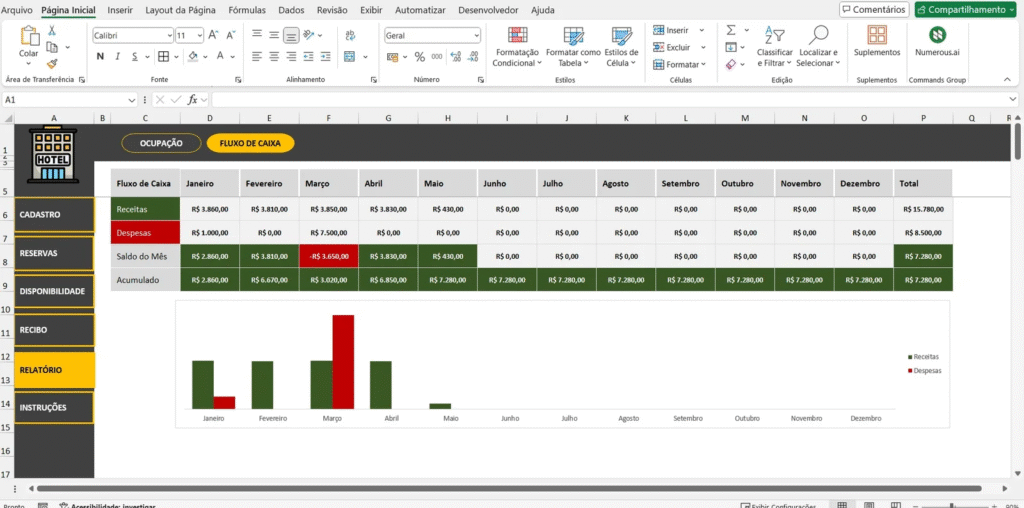Toggle bold (N) formatting
The image size is (1024, 508).
click(100, 57)
